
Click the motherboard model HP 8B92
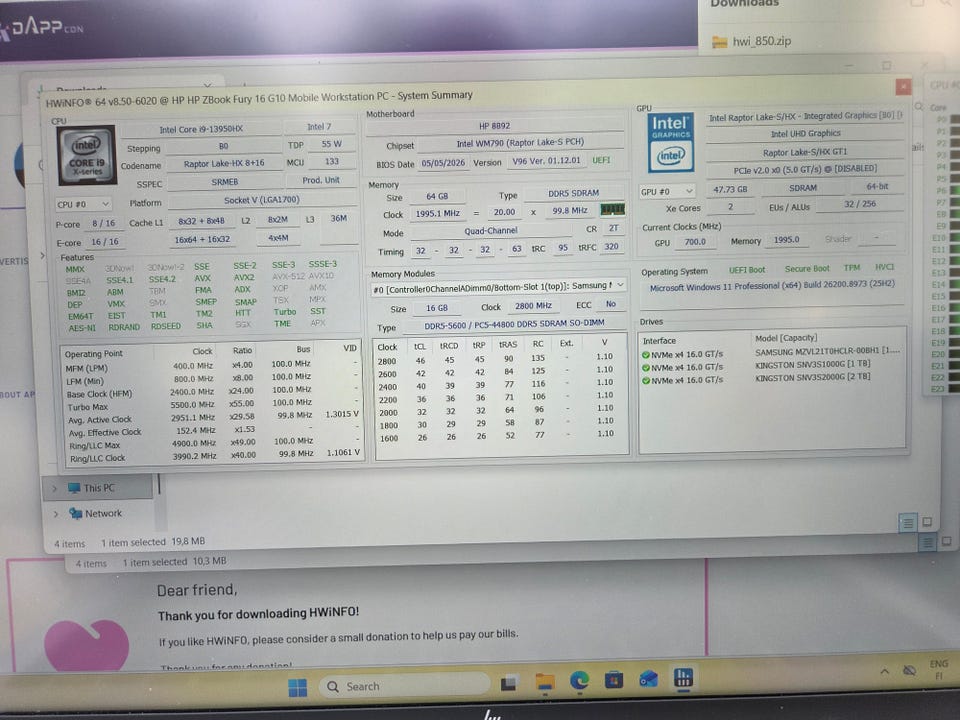point(494,126)
